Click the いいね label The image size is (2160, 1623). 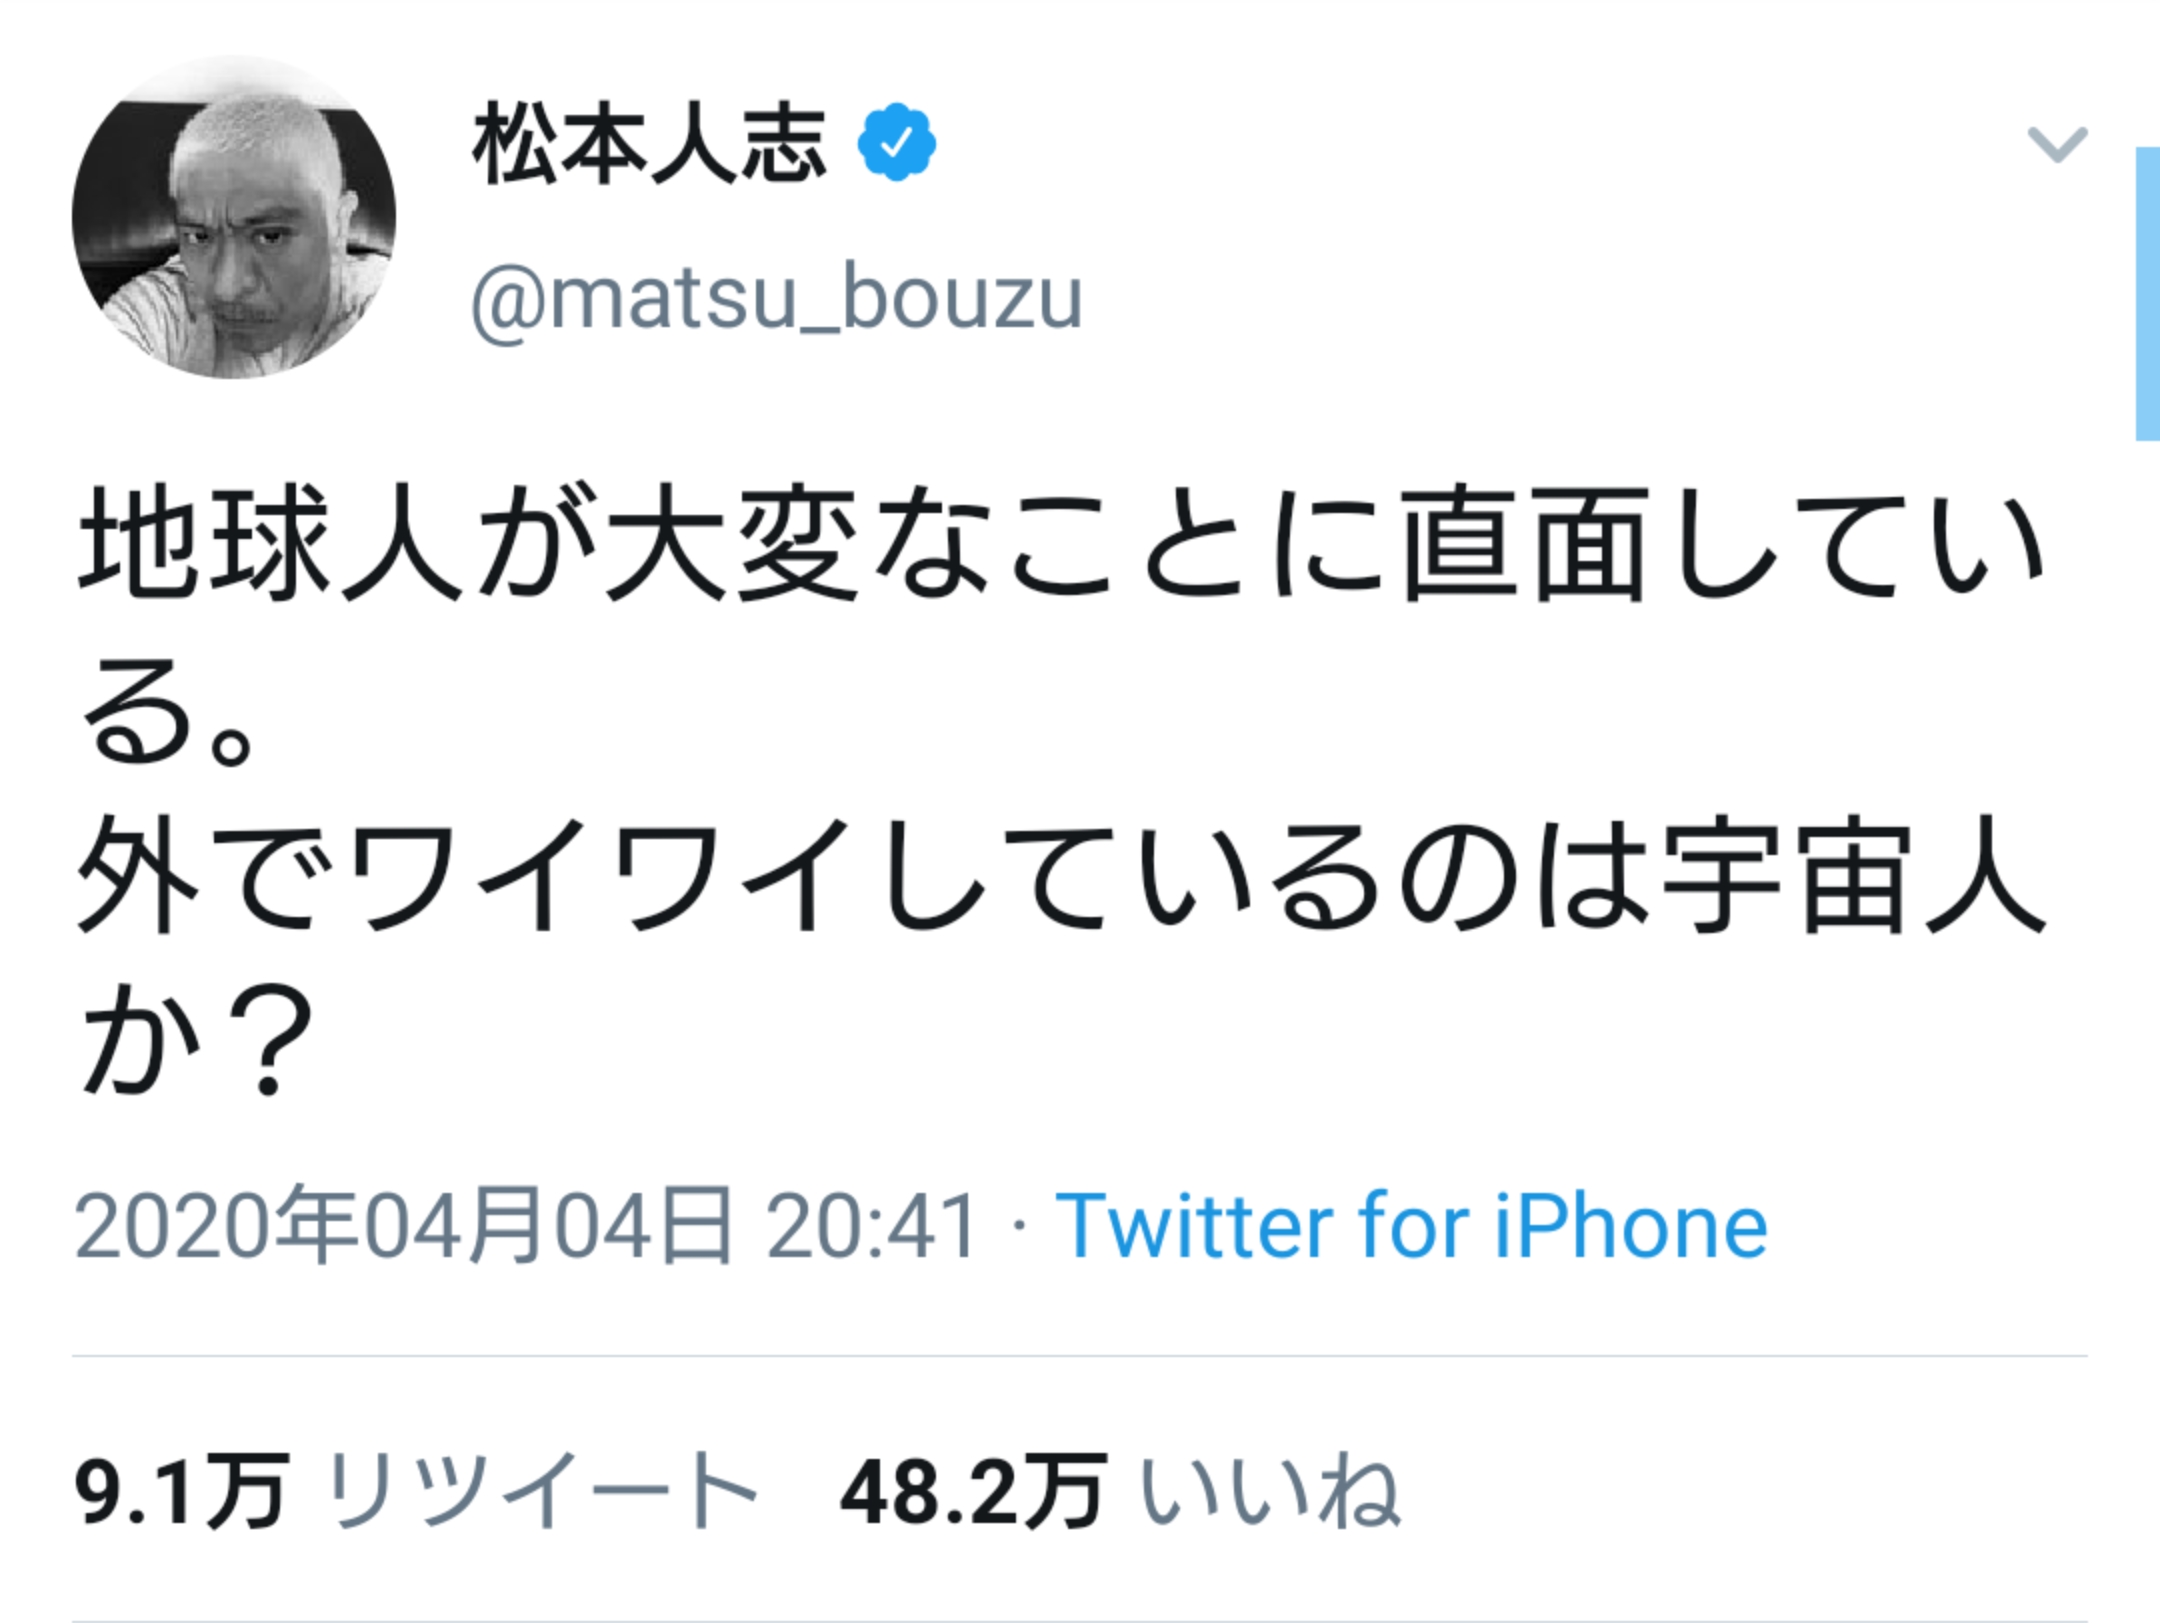tap(1270, 1493)
